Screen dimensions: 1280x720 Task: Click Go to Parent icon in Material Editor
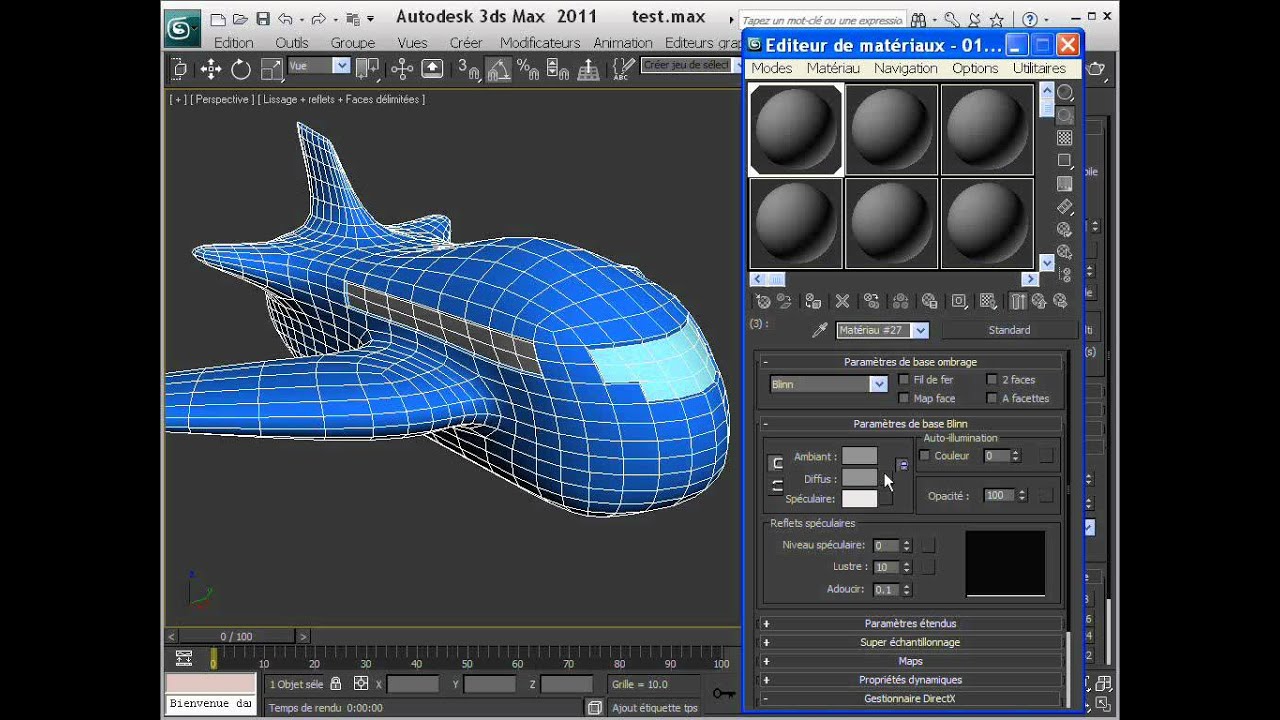click(1040, 301)
